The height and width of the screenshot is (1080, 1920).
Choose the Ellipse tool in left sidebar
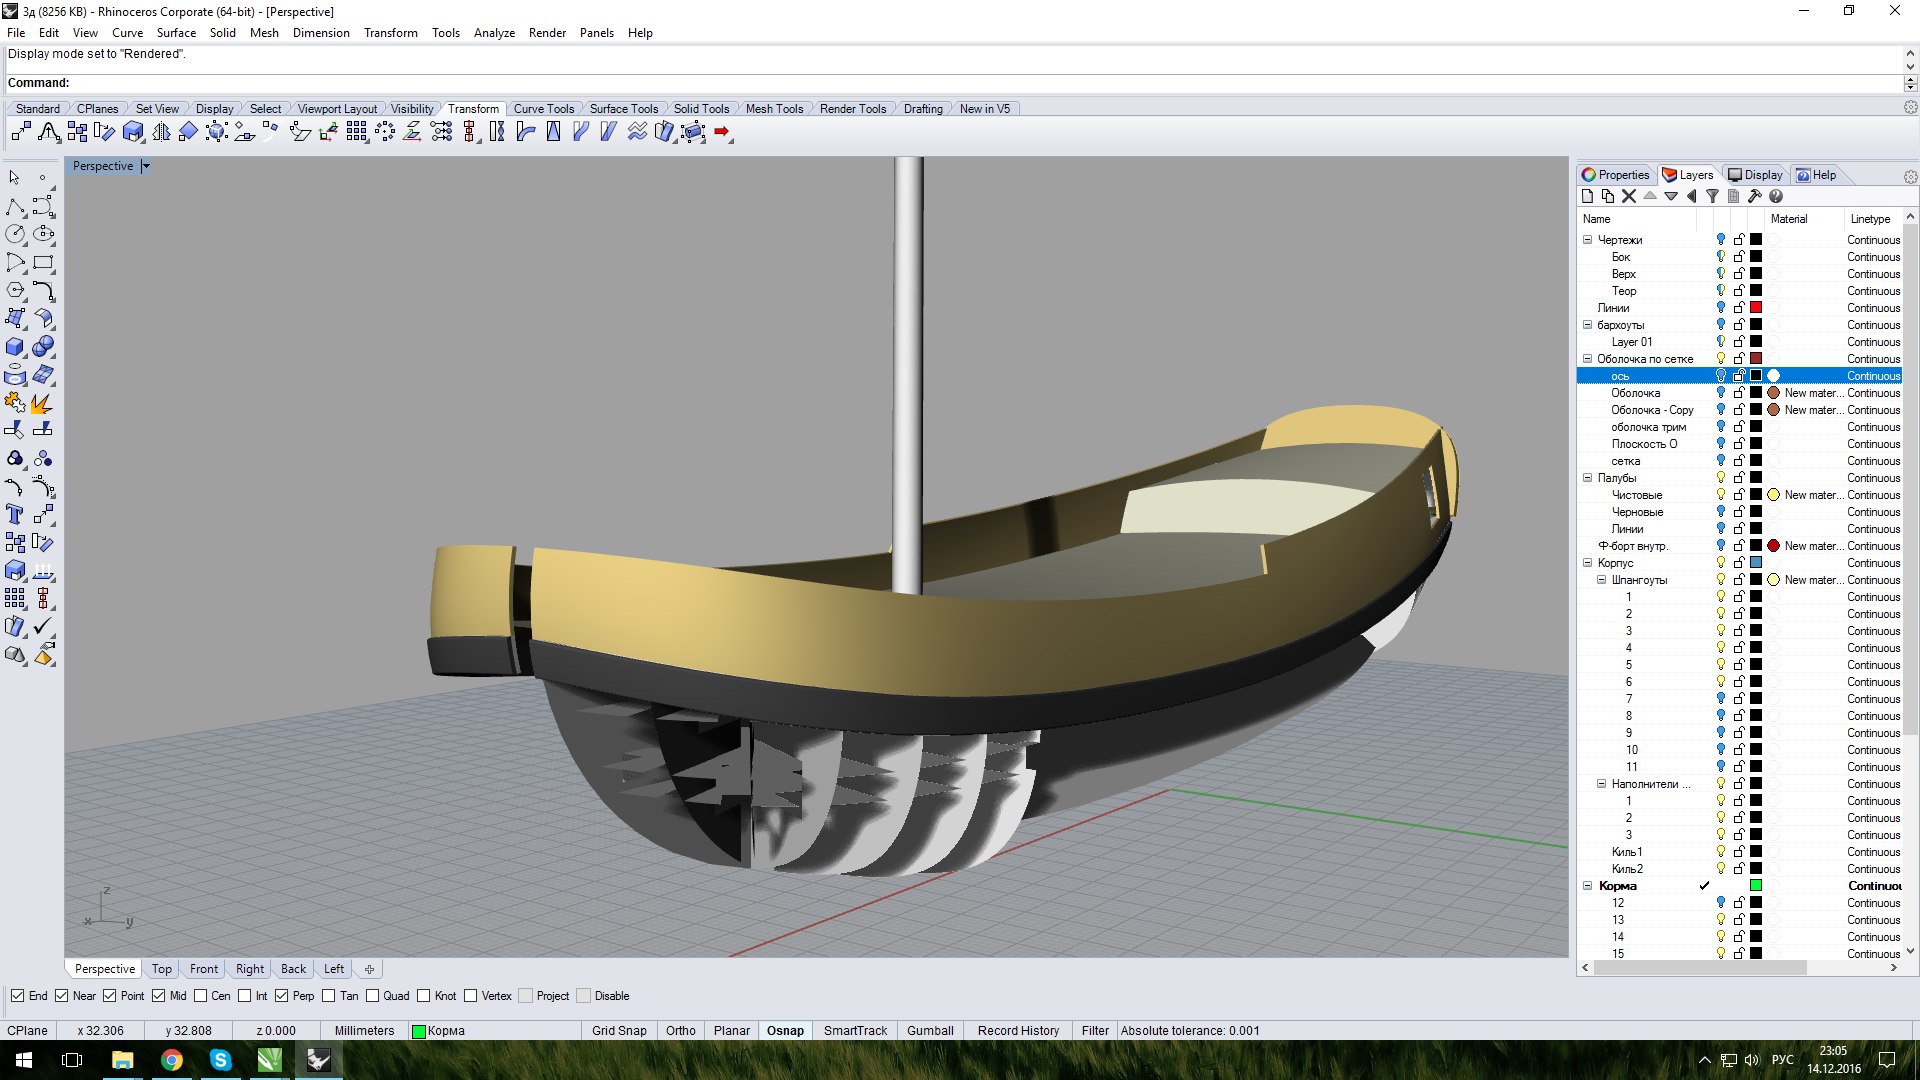point(43,234)
